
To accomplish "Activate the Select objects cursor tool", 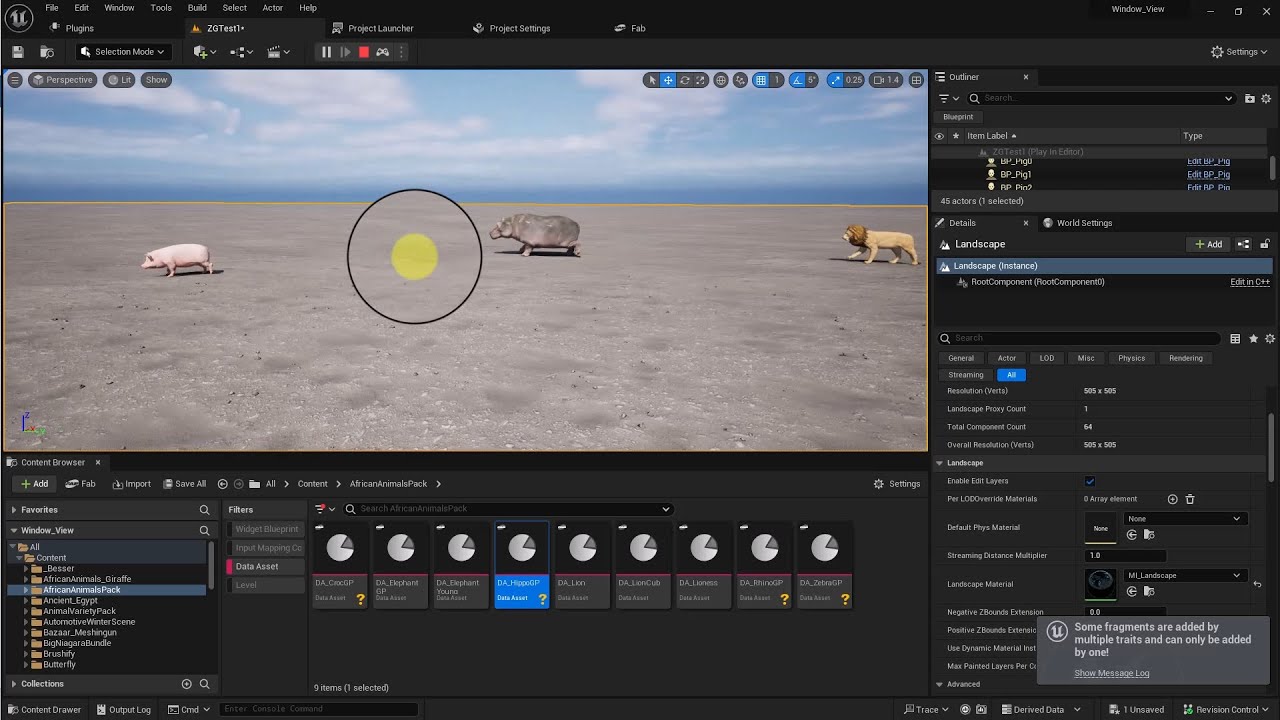I will pos(652,80).
